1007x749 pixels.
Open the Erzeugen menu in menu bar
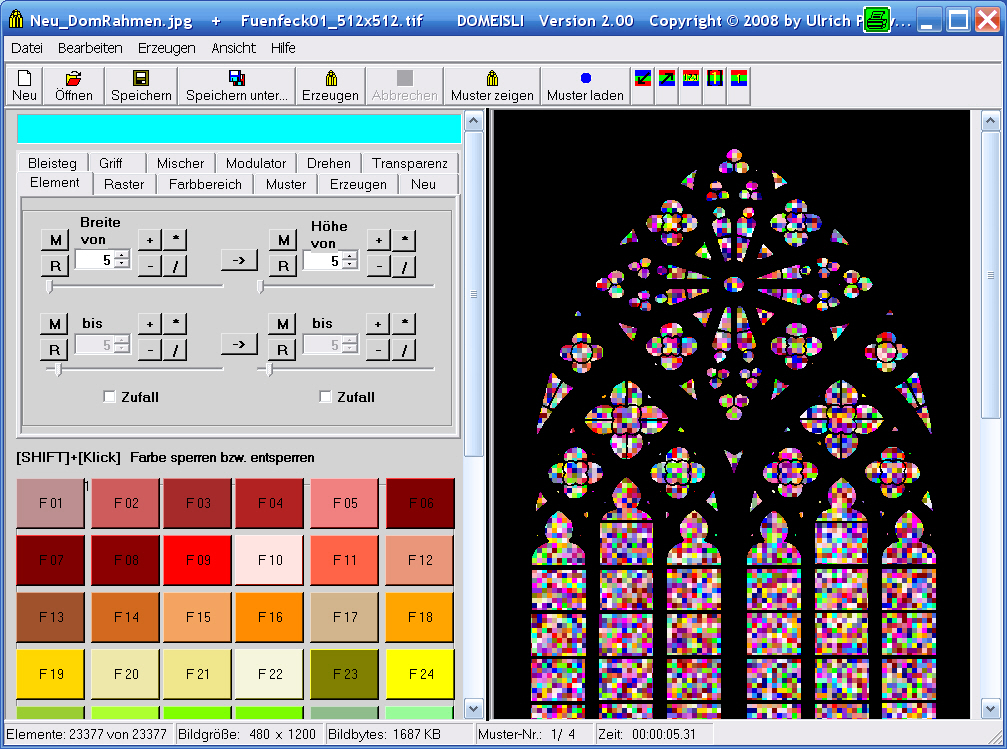click(166, 48)
